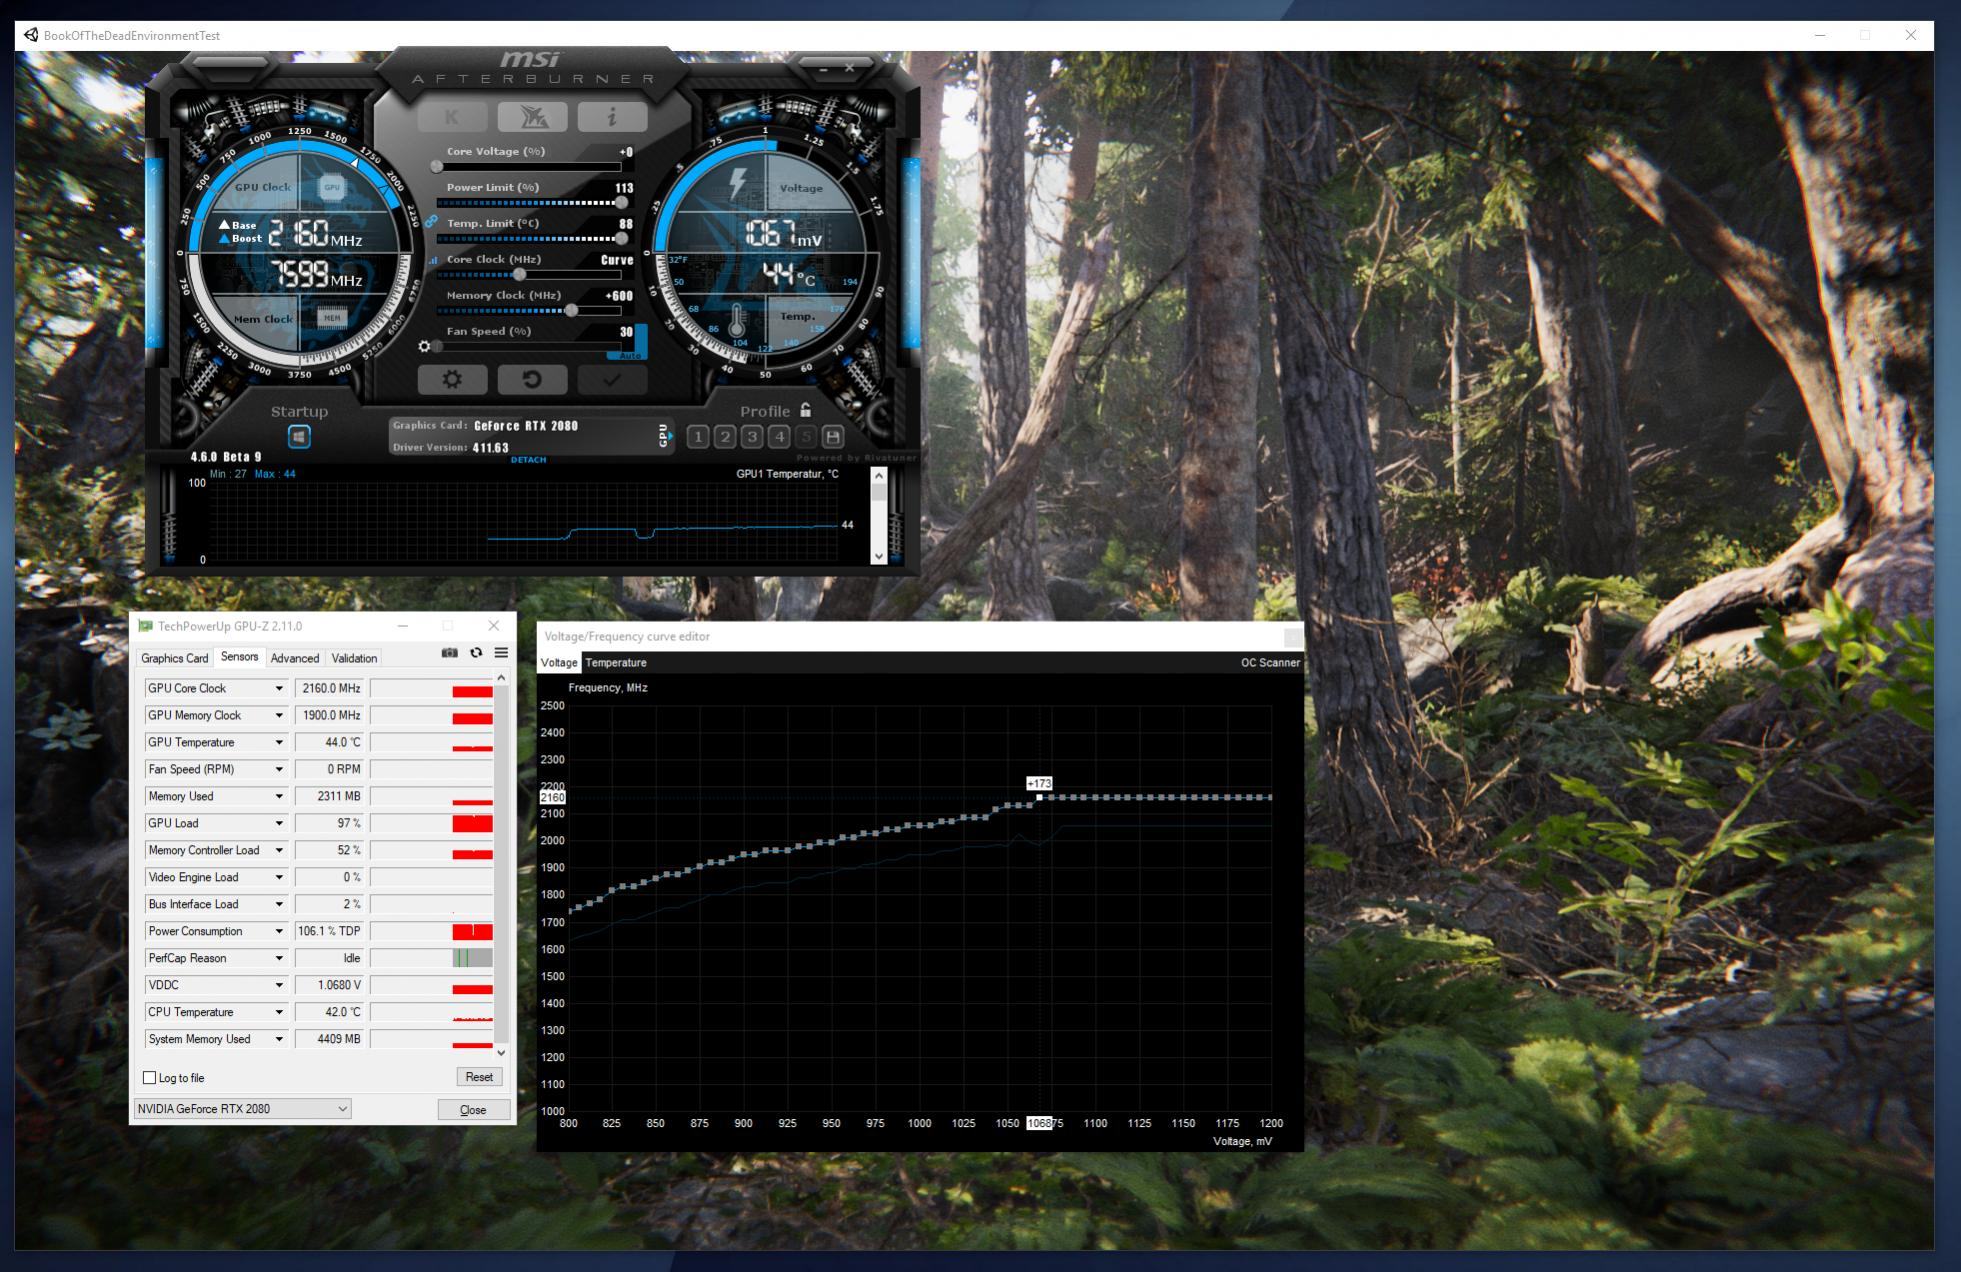Enable the Log to file checkbox
This screenshot has width=1961, height=1272.
tap(150, 1078)
